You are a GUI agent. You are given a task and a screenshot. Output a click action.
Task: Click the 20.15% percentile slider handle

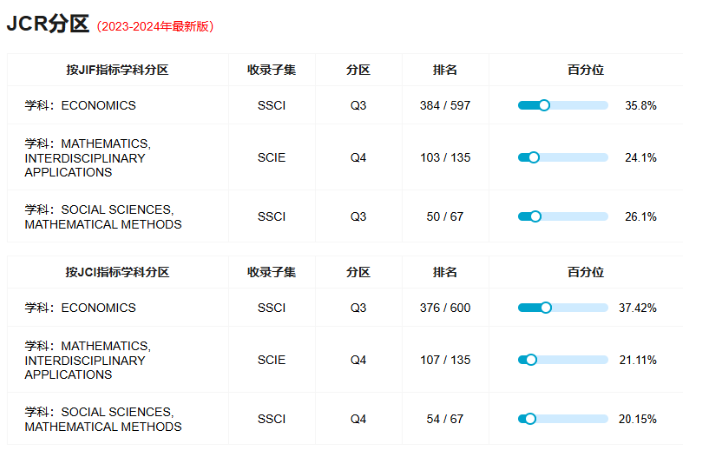pyautogui.click(x=530, y=419)
